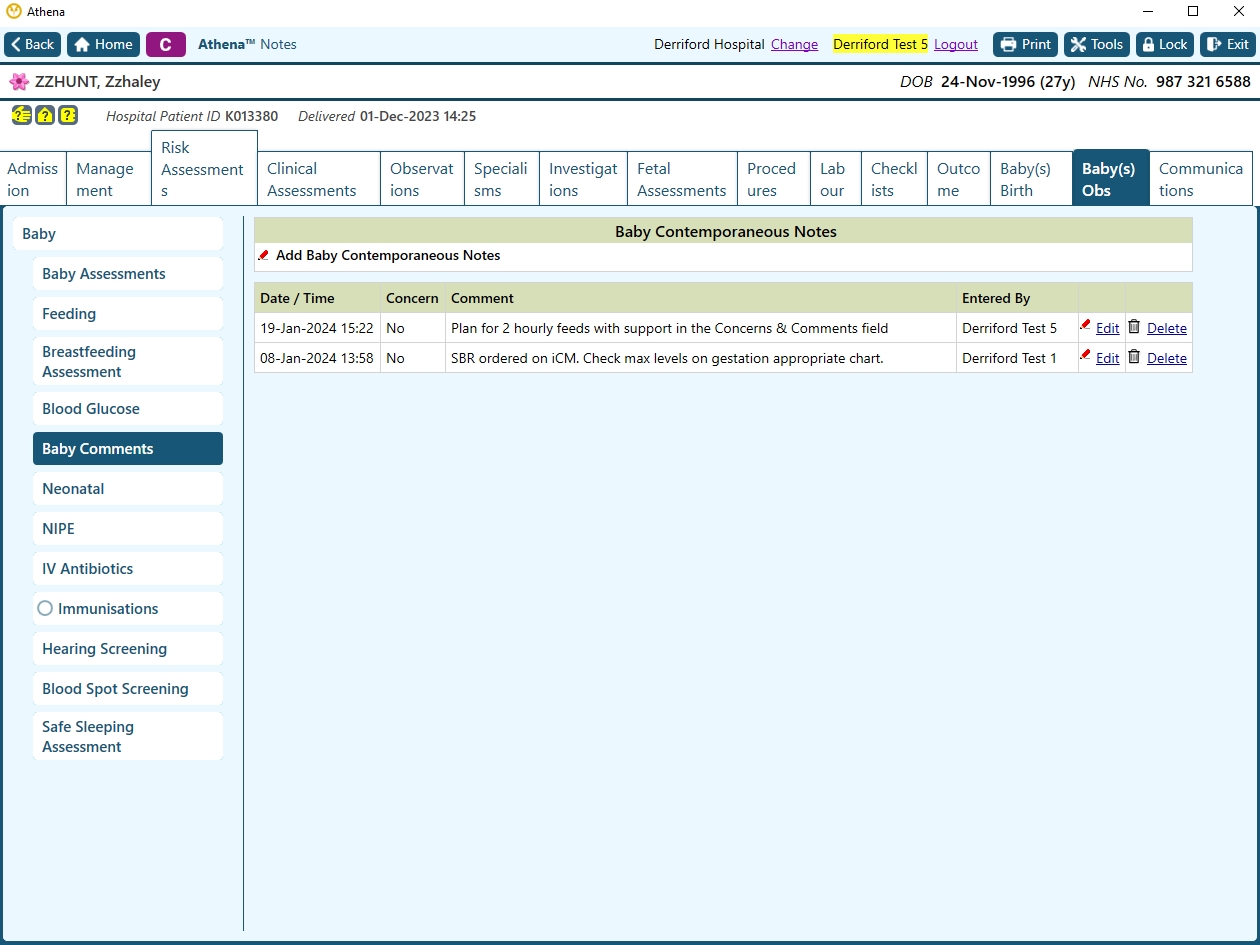This screenshot has width=1260, height=945.
Task: Add Baby Contemporaneous Notes
Action: (388, 255)
